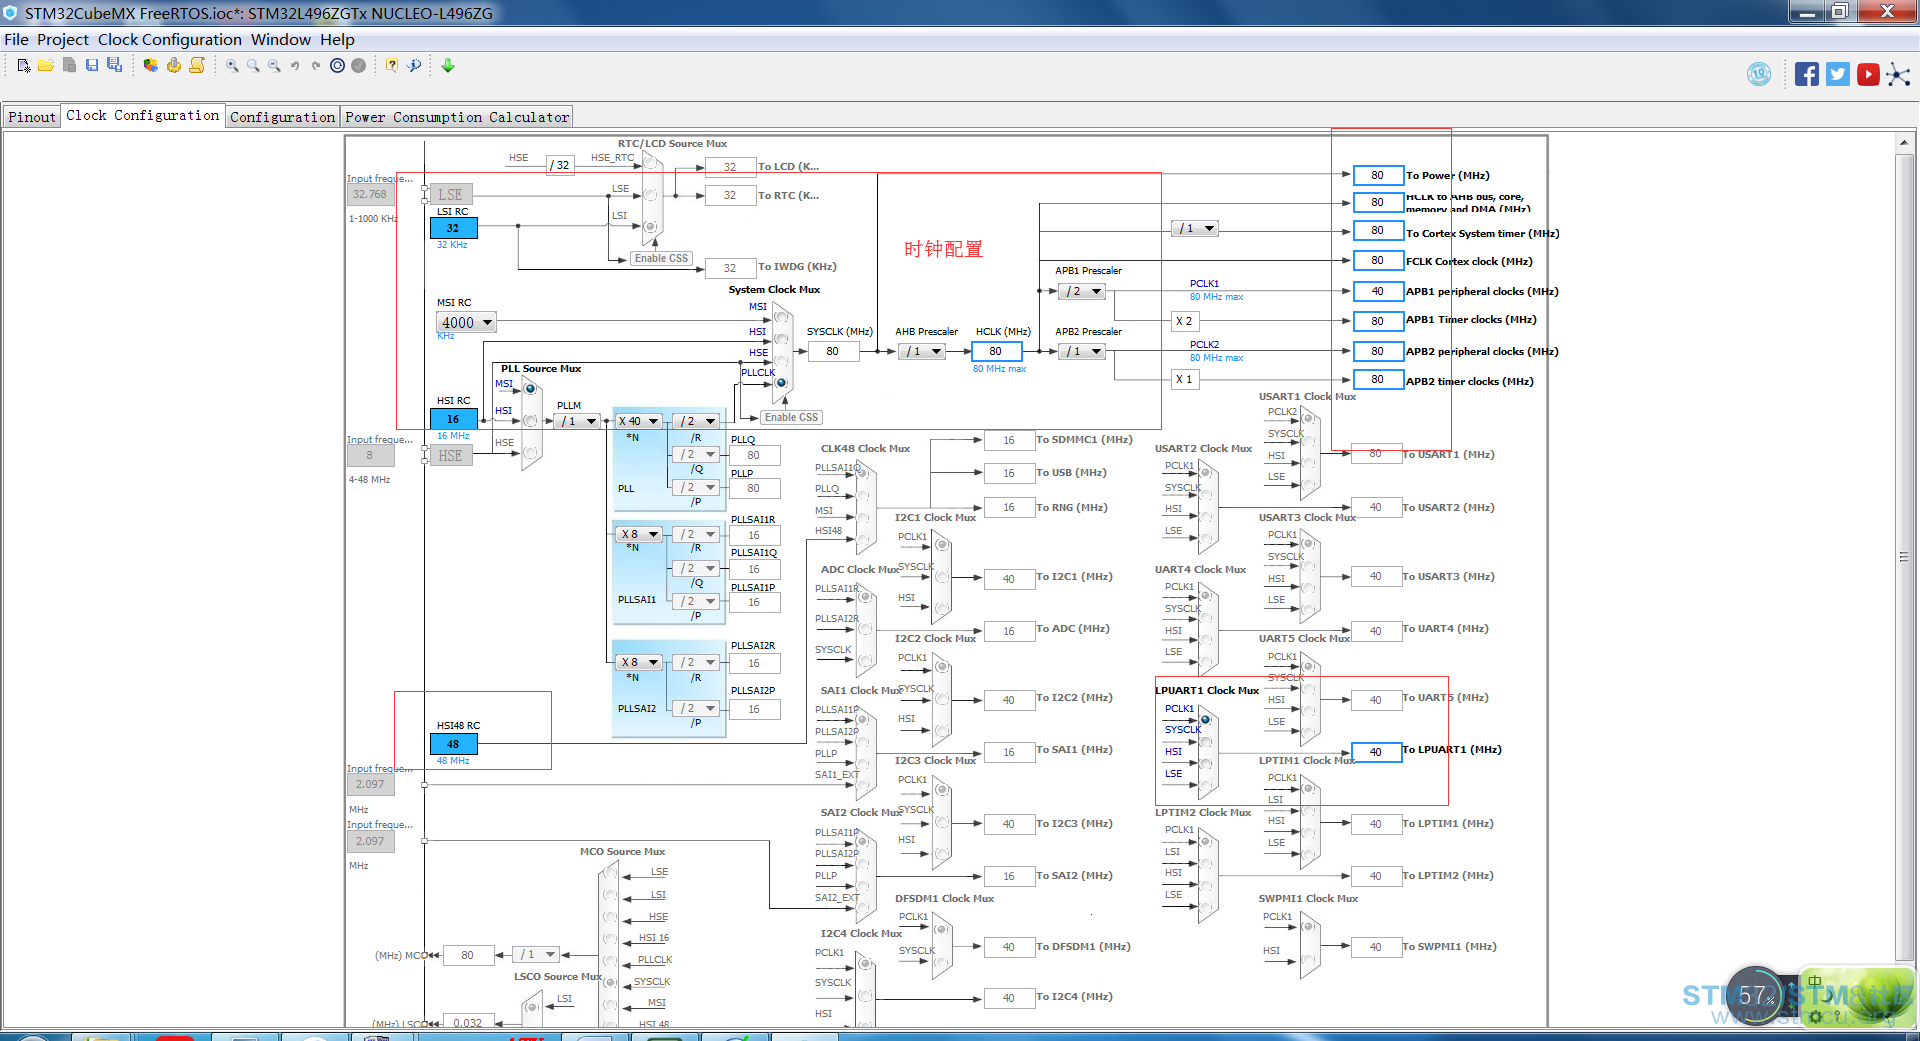Viewport: 1920px width, 1041px height.
Task: Switch to the Power Consumption Calculator tab
Action: 457,117
